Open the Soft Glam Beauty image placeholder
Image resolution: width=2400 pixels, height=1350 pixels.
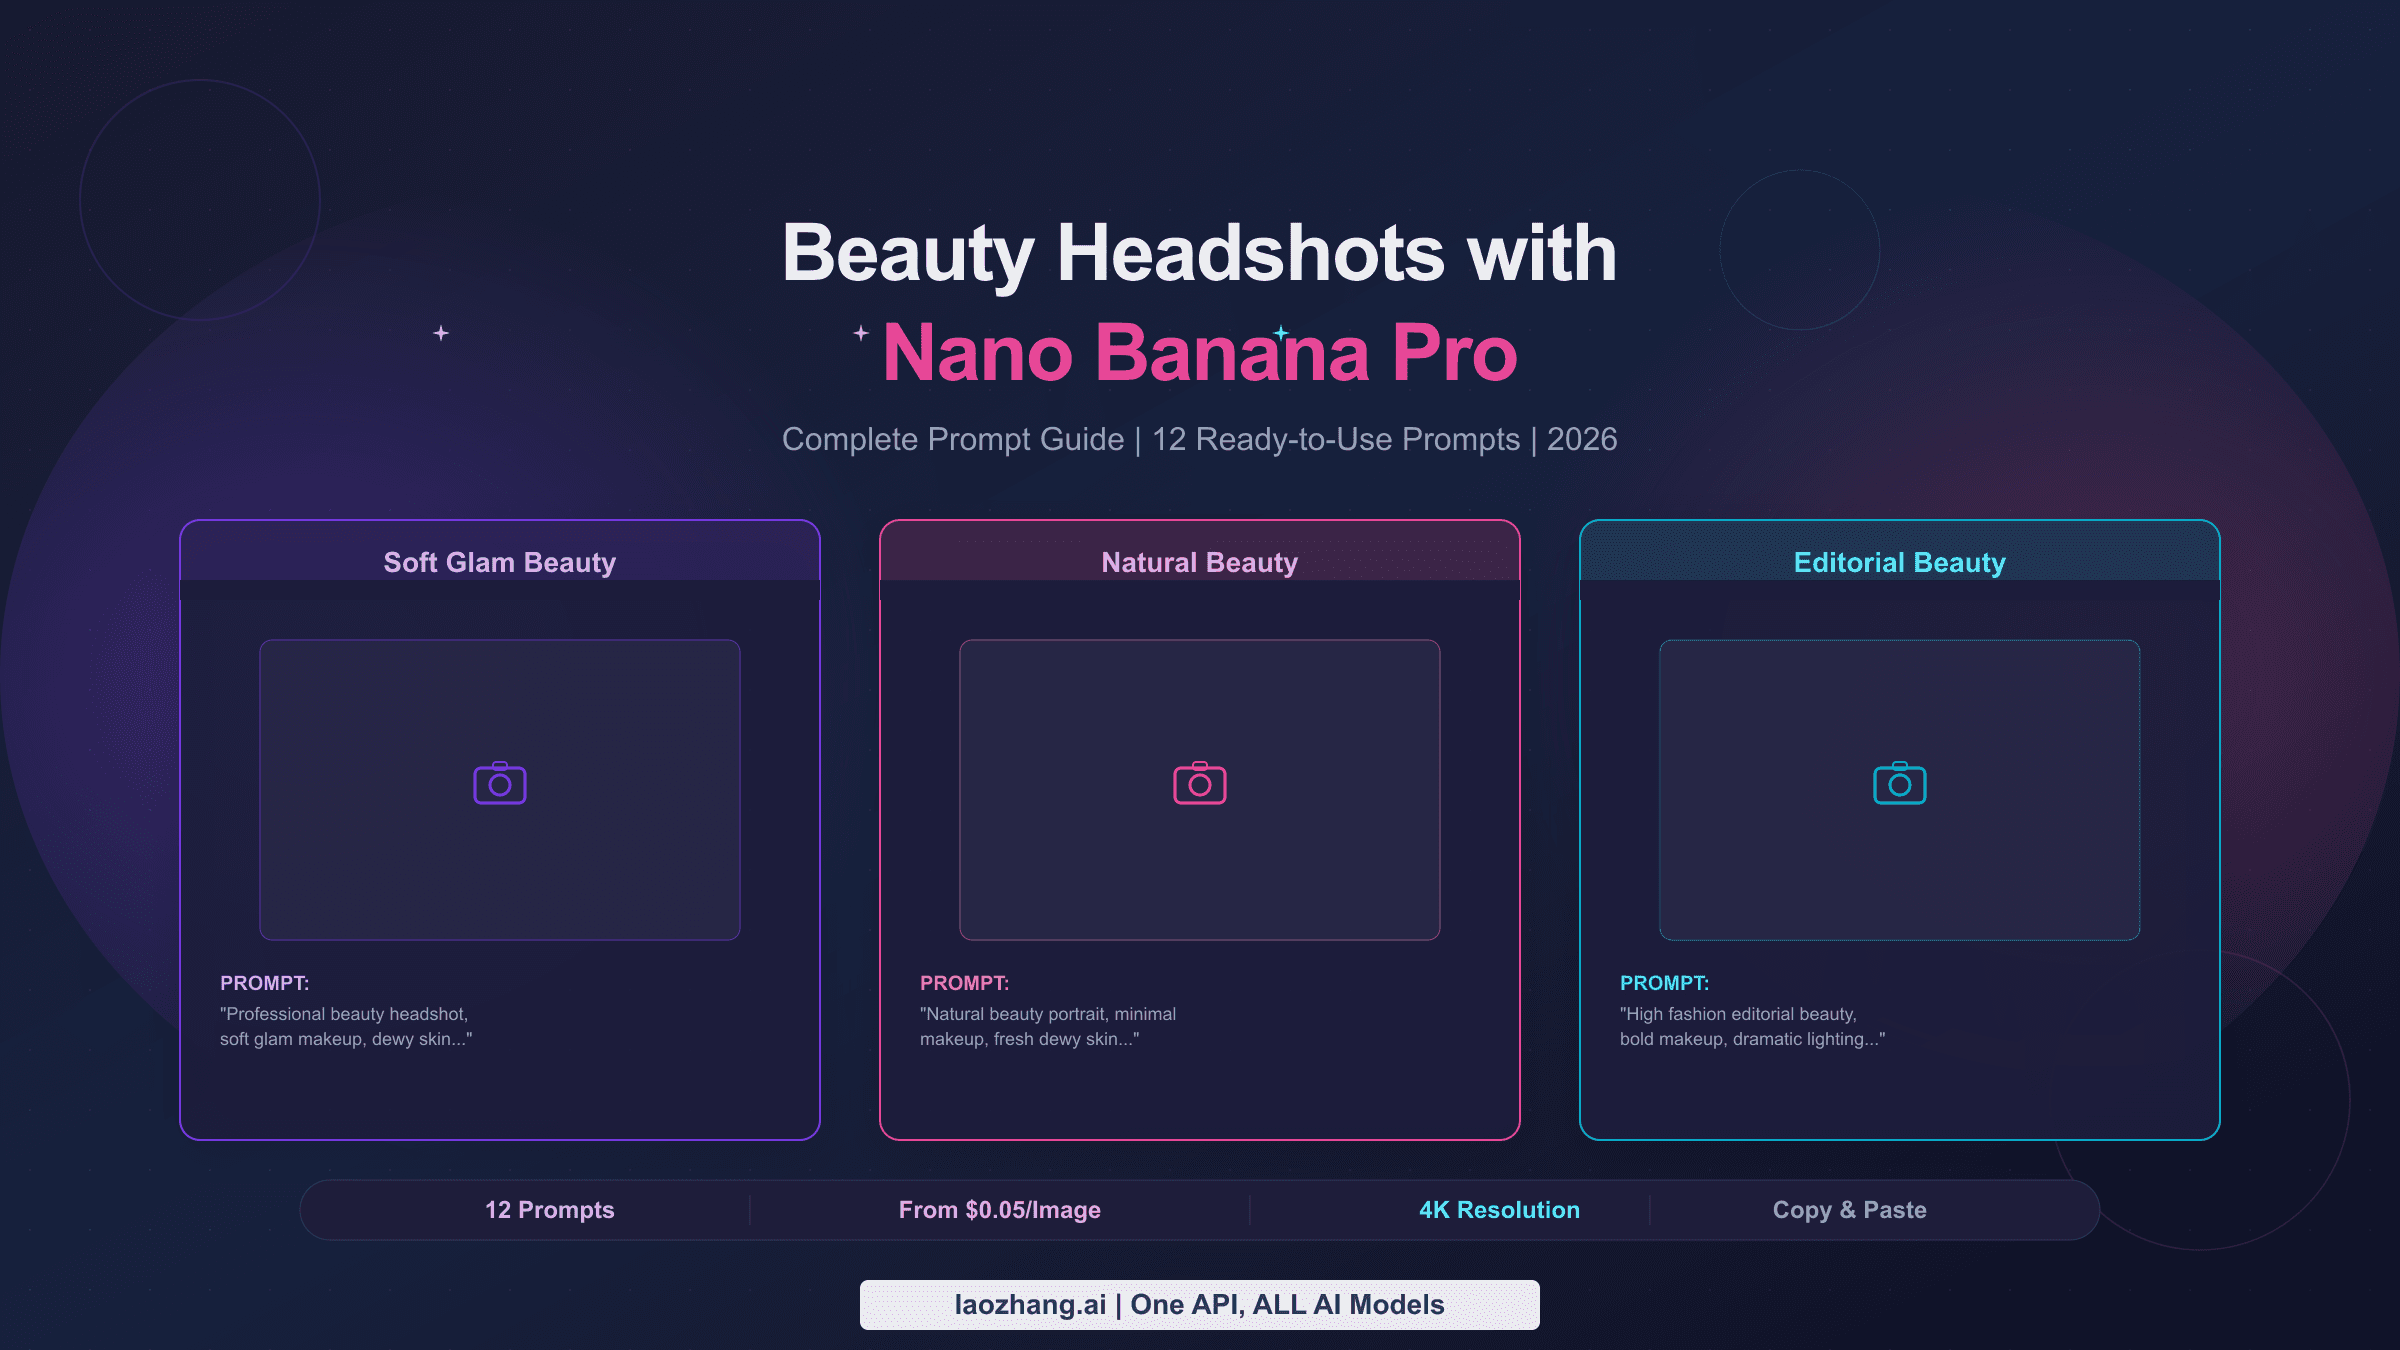click(x=500, y=790)
